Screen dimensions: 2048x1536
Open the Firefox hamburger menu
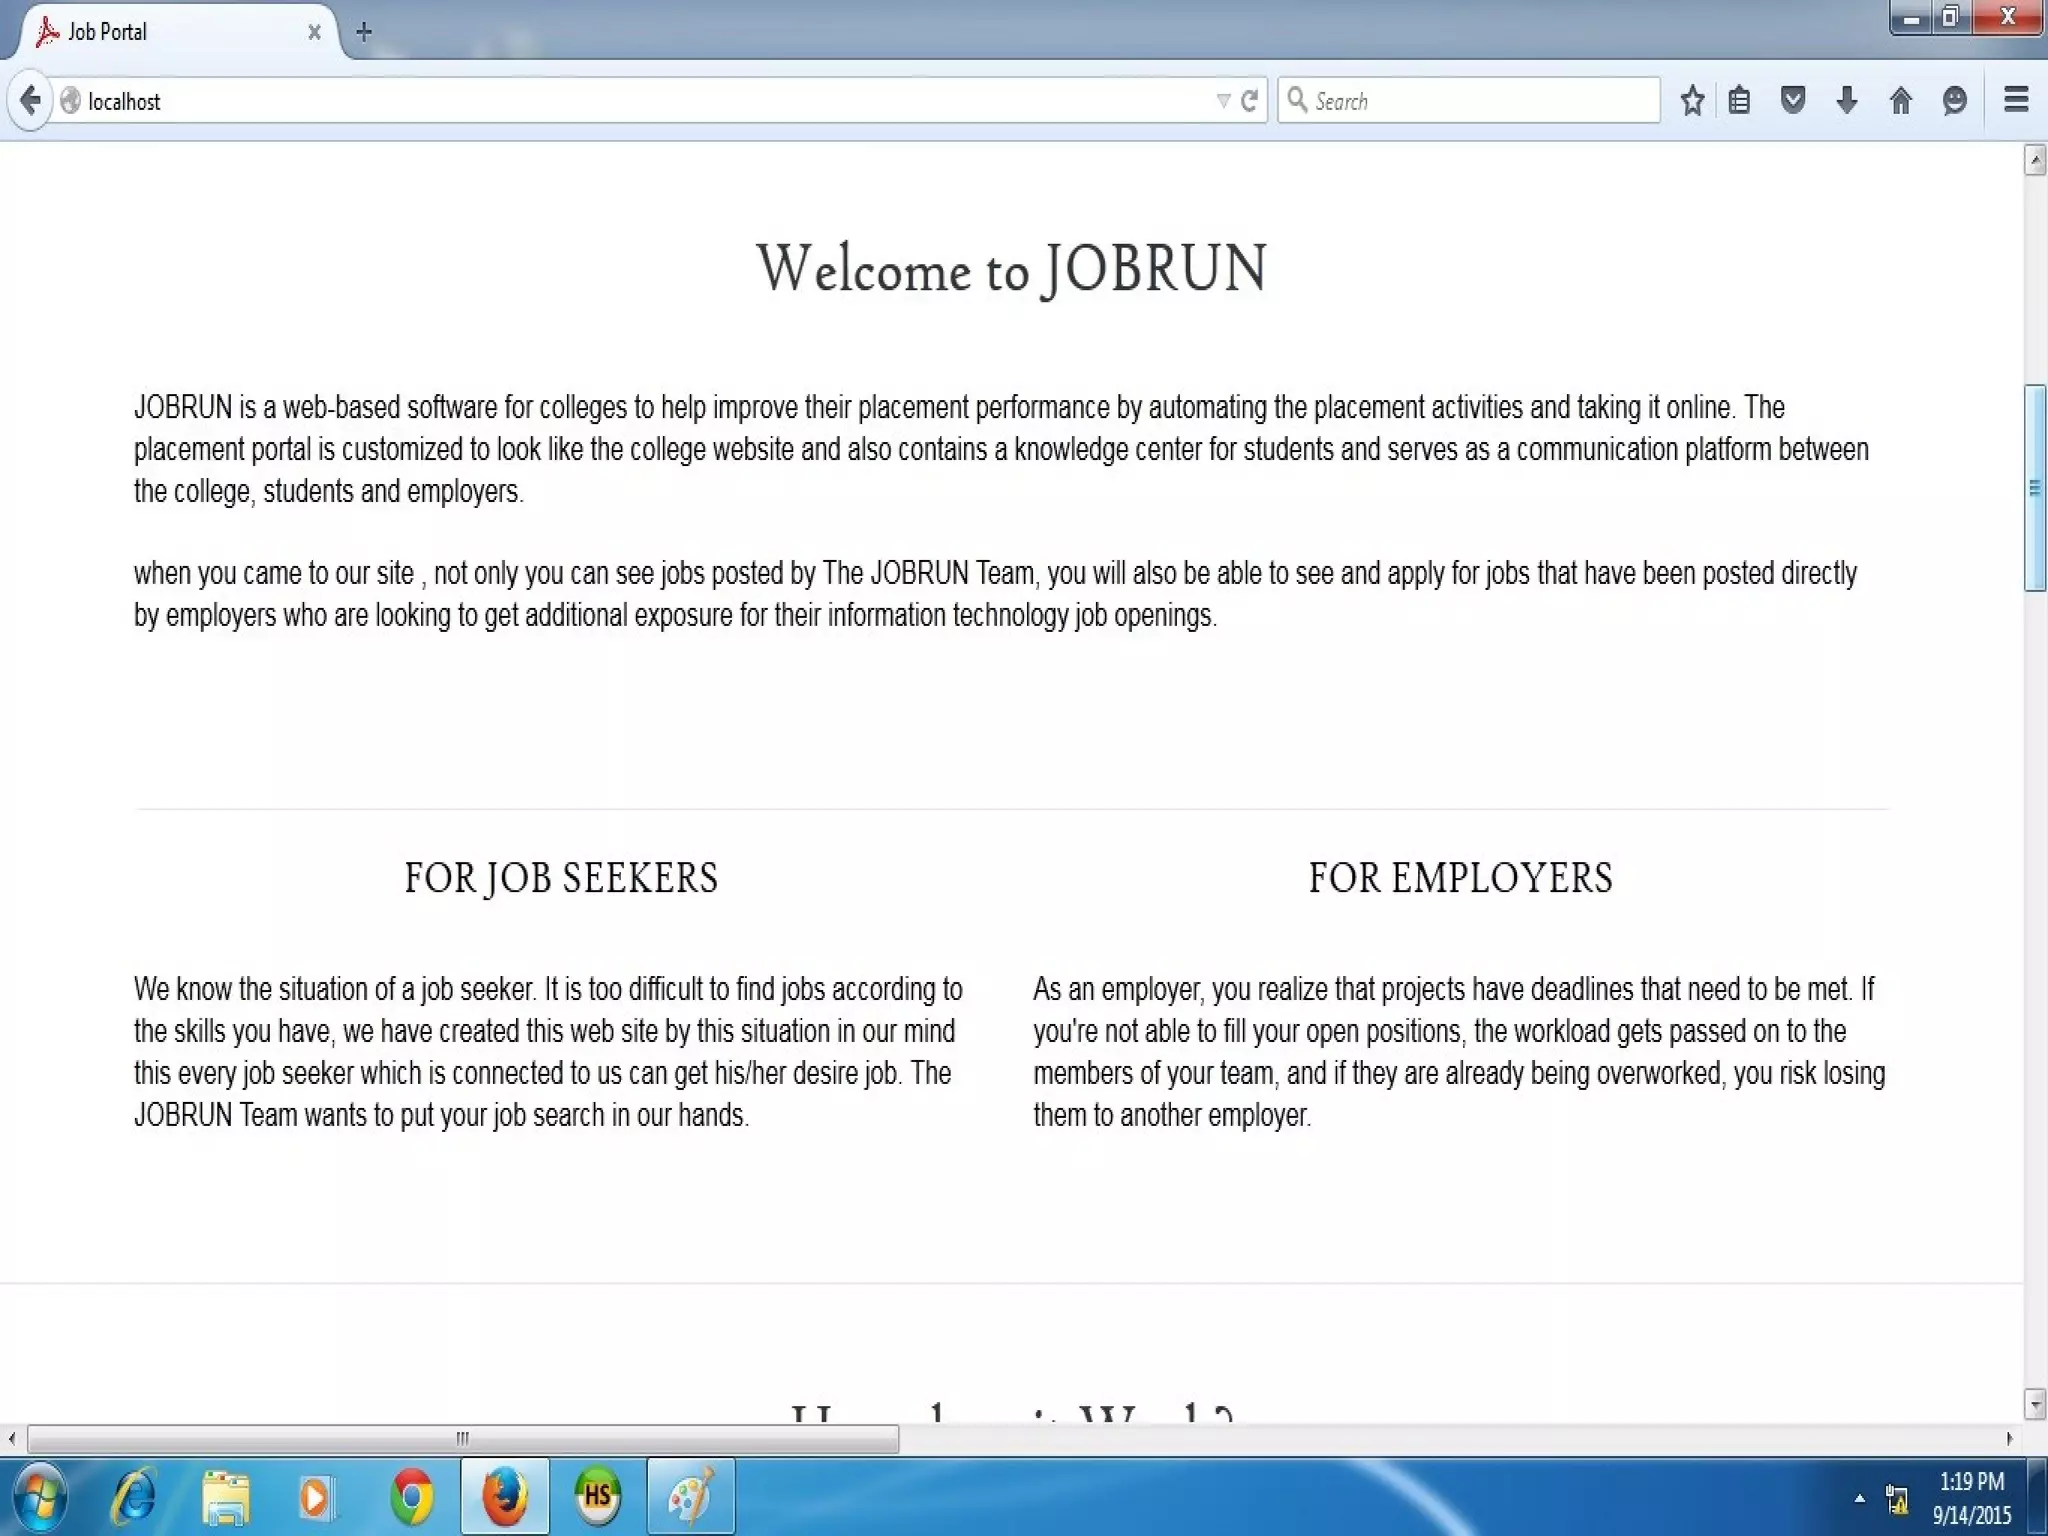coord(2016,100)
